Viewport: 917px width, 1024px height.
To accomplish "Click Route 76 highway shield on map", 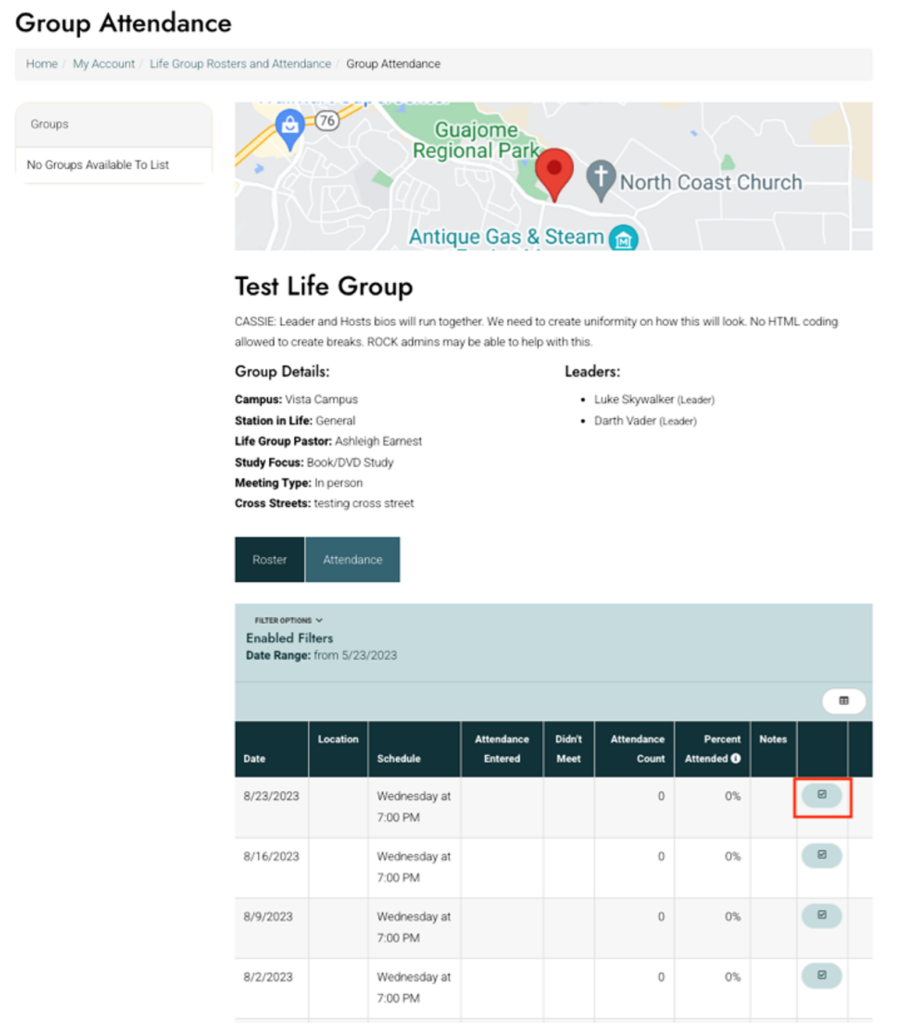I will coord(327,120).
